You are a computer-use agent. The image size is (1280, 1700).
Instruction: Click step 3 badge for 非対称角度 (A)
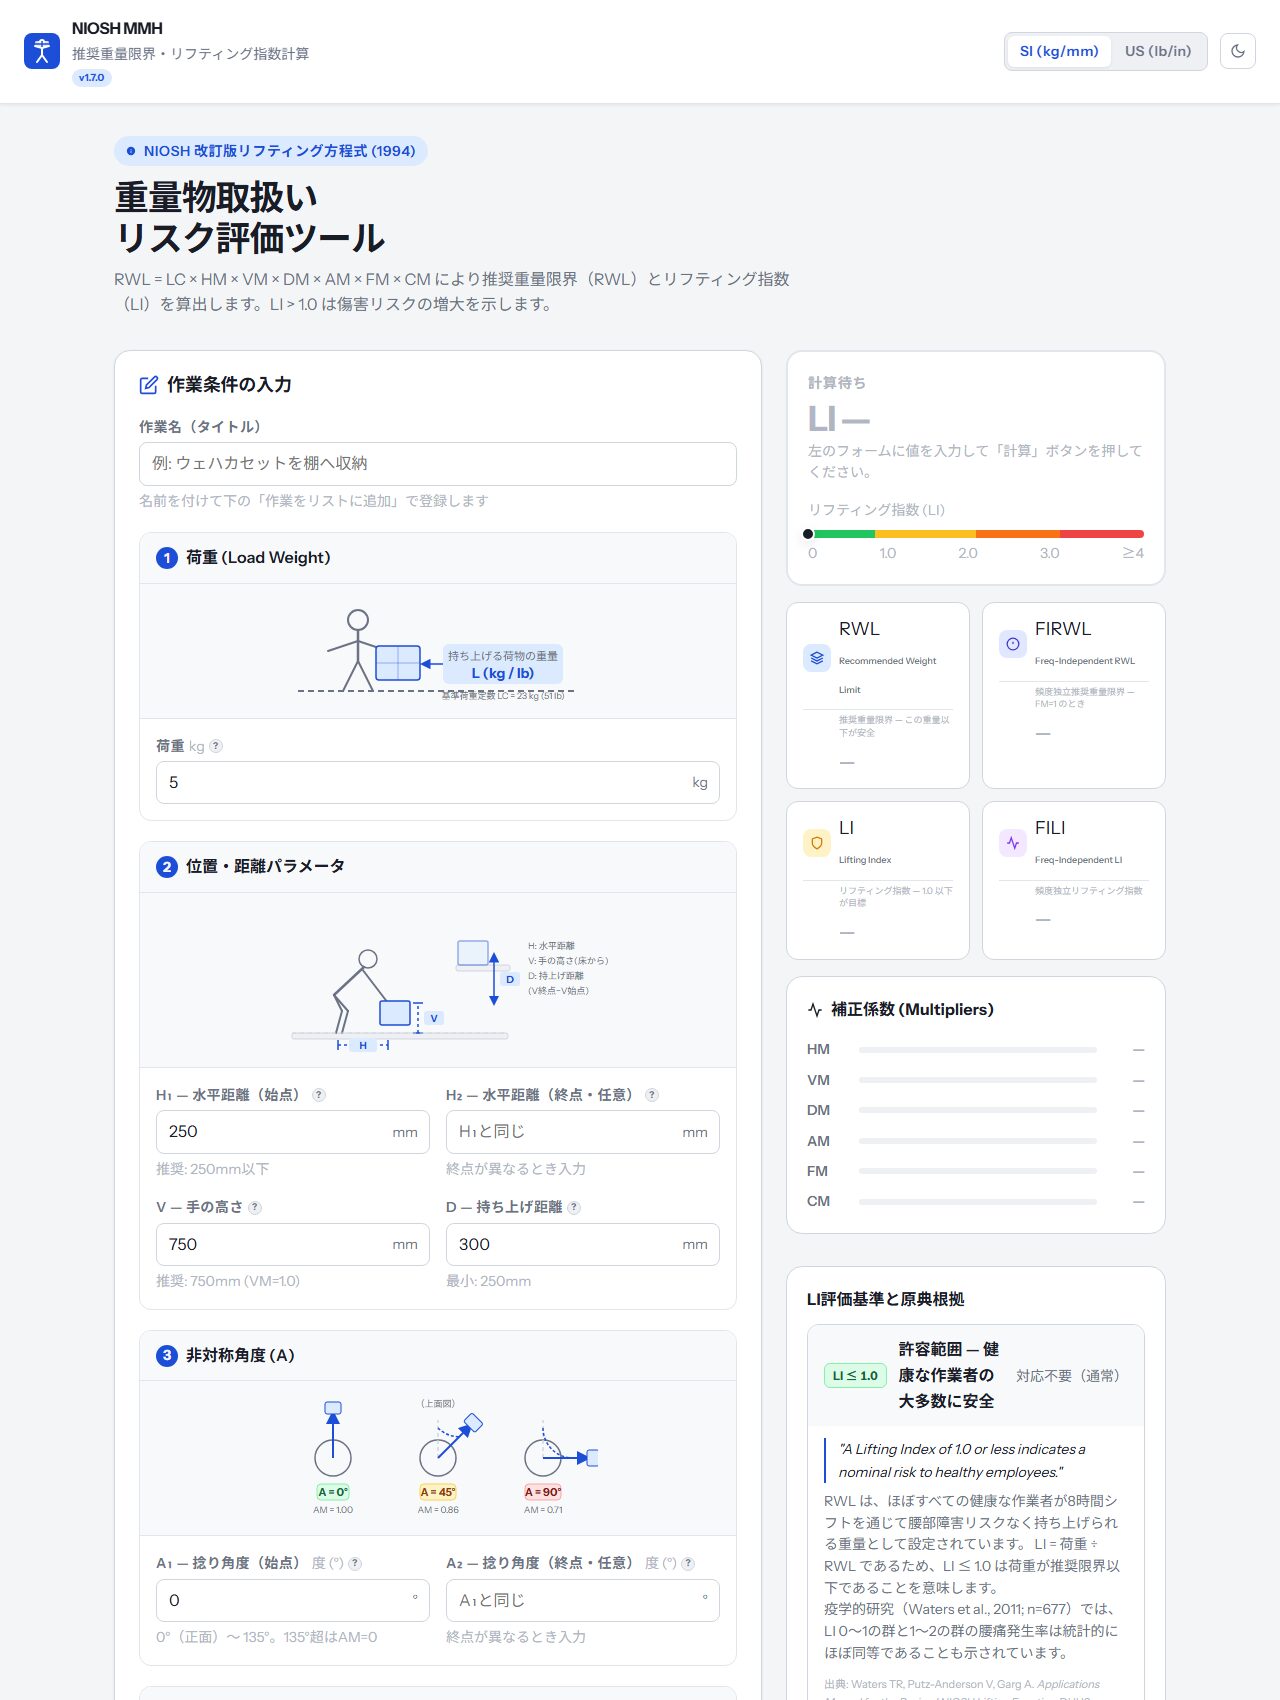(x=167, y=1356)
